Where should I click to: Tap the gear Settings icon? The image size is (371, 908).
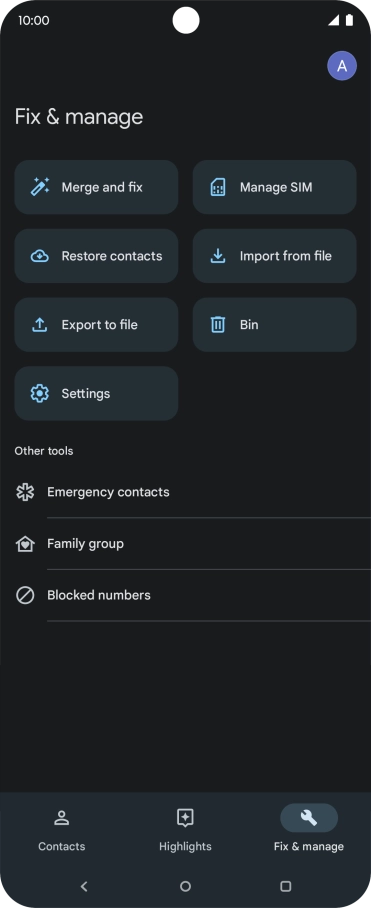pos(39,394)
